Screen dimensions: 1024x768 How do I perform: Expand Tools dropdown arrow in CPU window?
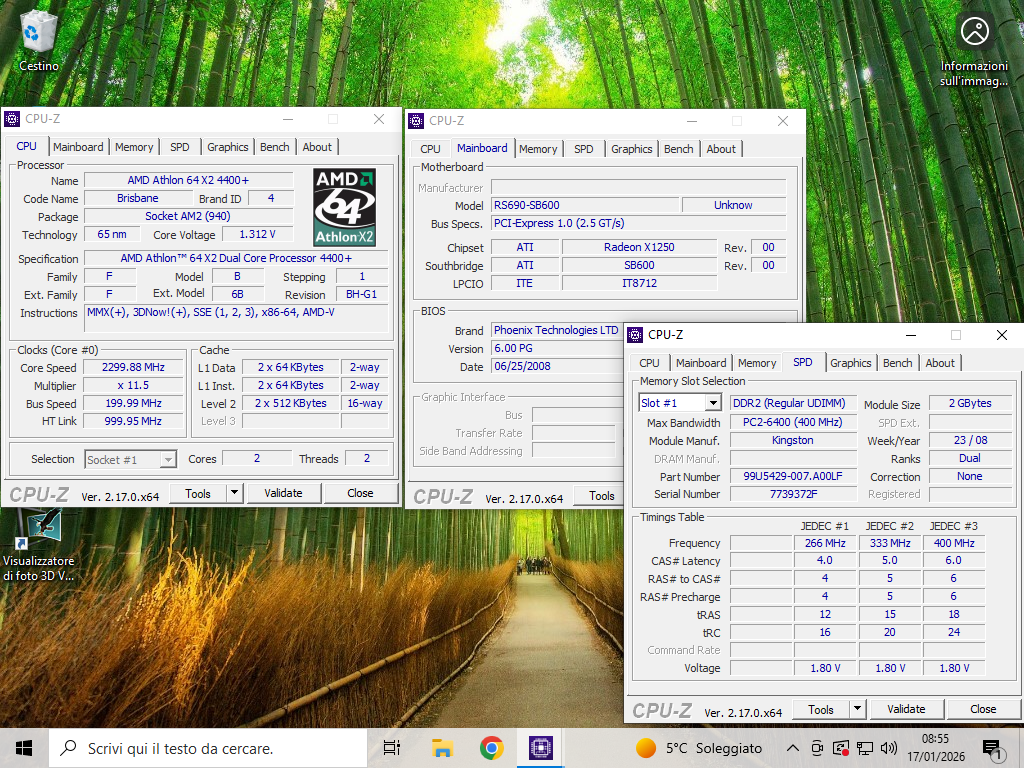[x=234, y=493]
